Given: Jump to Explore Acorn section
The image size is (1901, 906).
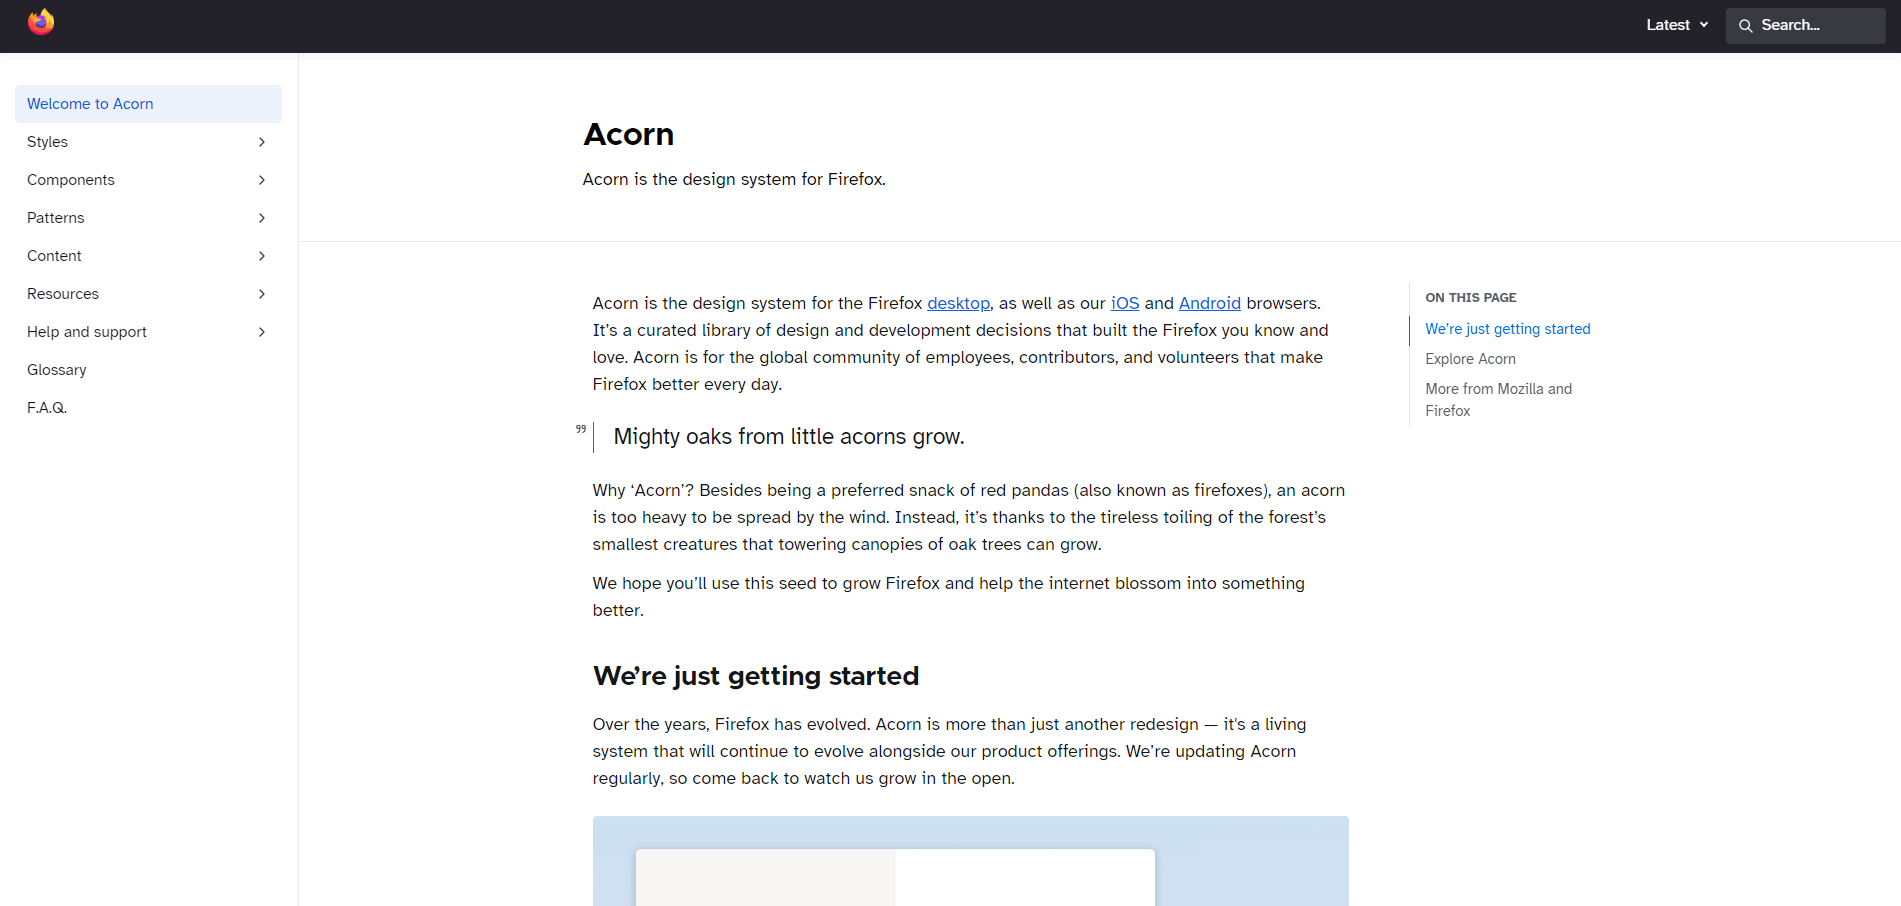Looking at the screenshot, I should click(x=1470, y=359).
